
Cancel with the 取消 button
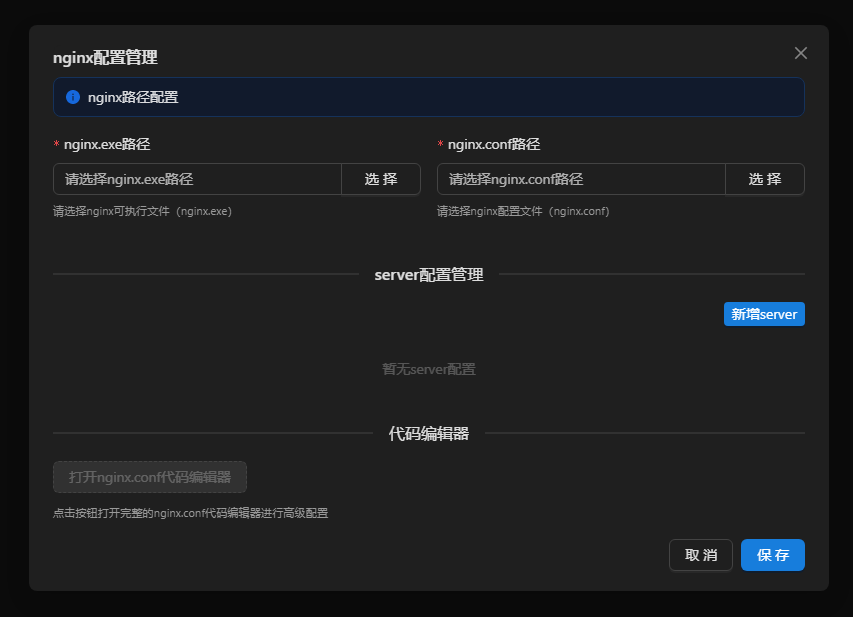tap(701, 555)
